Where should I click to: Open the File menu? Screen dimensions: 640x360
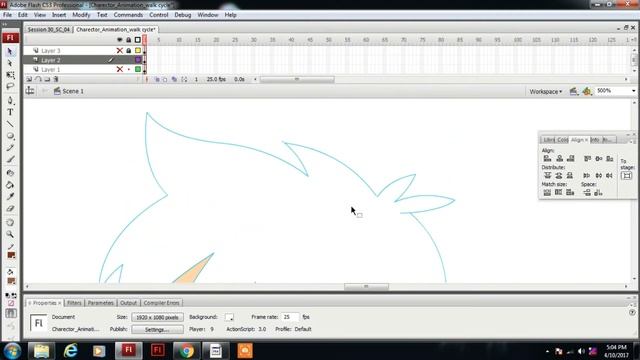click(x=7, y=15)
